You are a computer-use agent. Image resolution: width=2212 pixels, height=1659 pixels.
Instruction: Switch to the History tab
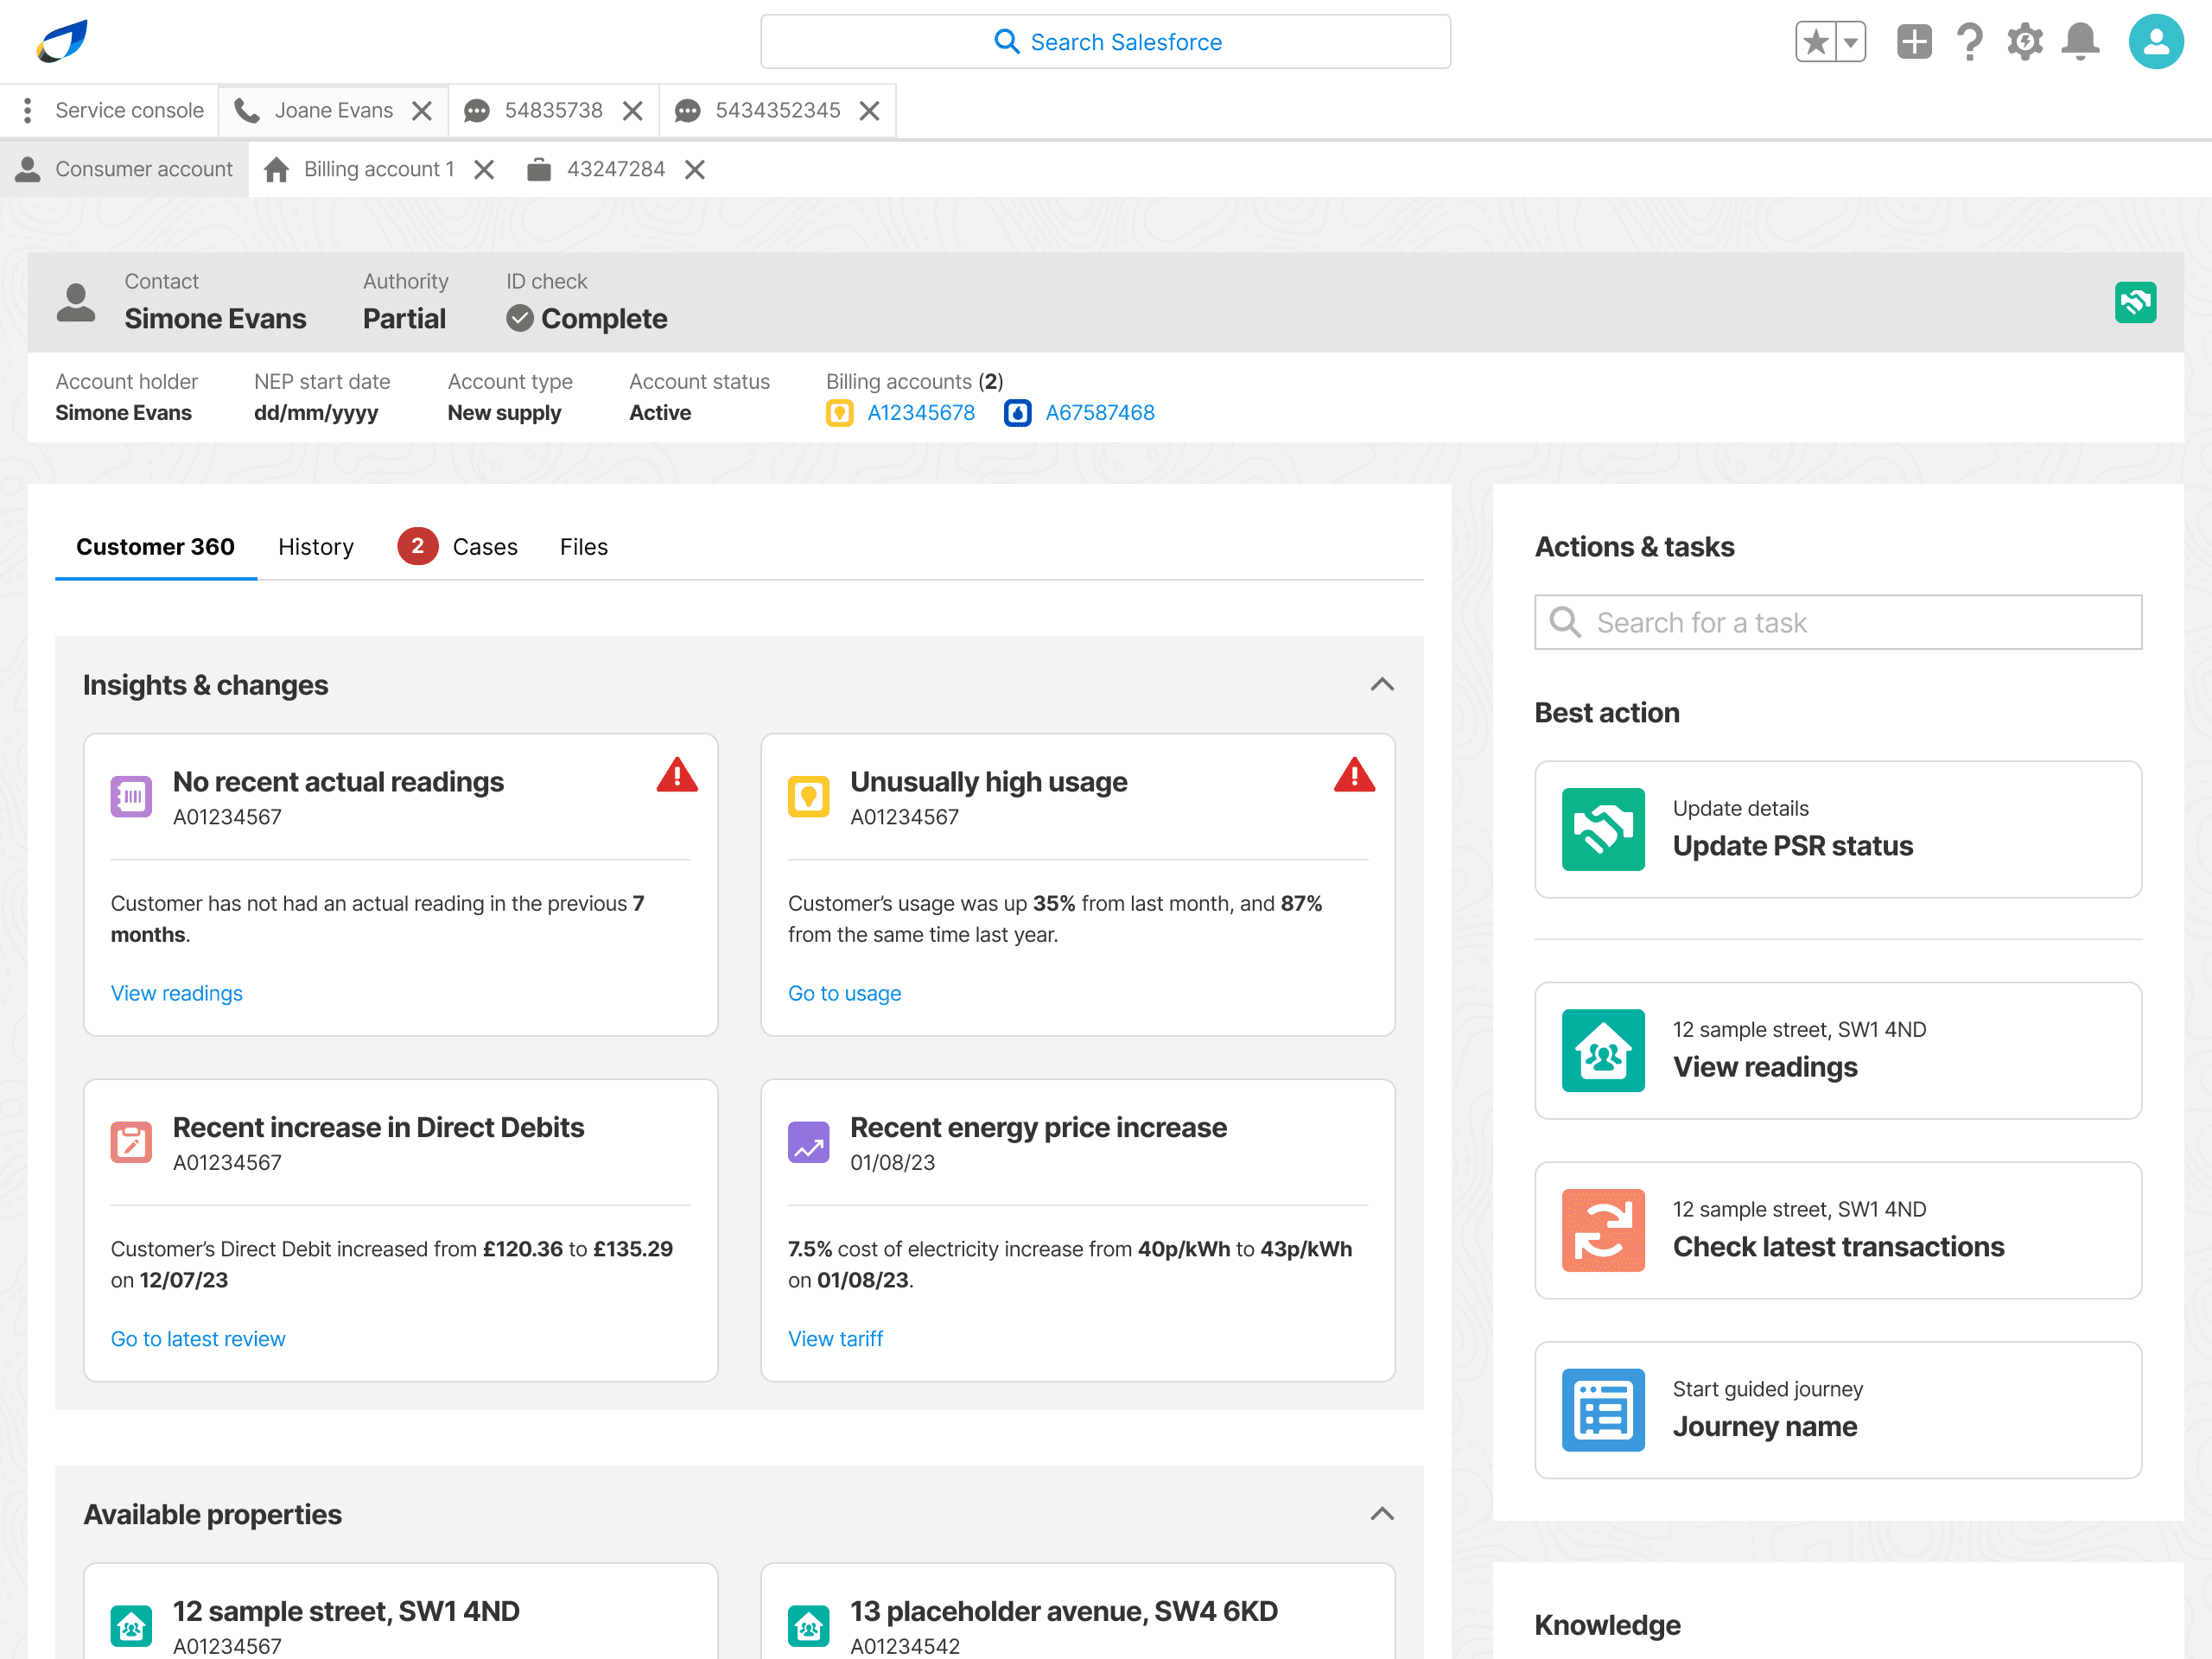[x=316, y=547]
